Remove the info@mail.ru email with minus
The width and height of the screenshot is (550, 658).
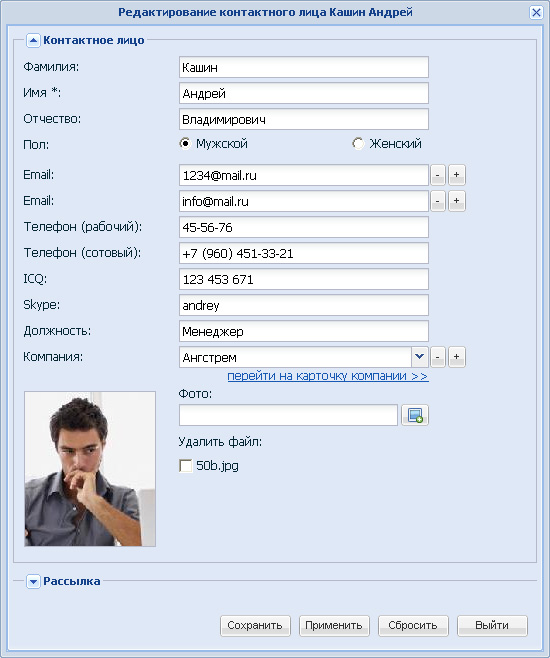[x=438, y=201]
